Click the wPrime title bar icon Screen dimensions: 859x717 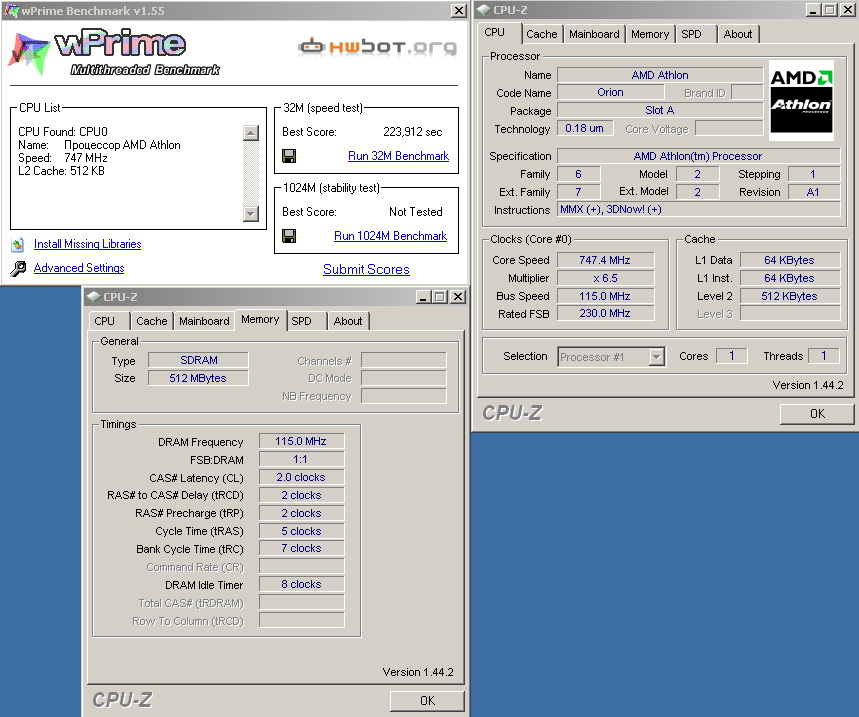coord(11,10)
